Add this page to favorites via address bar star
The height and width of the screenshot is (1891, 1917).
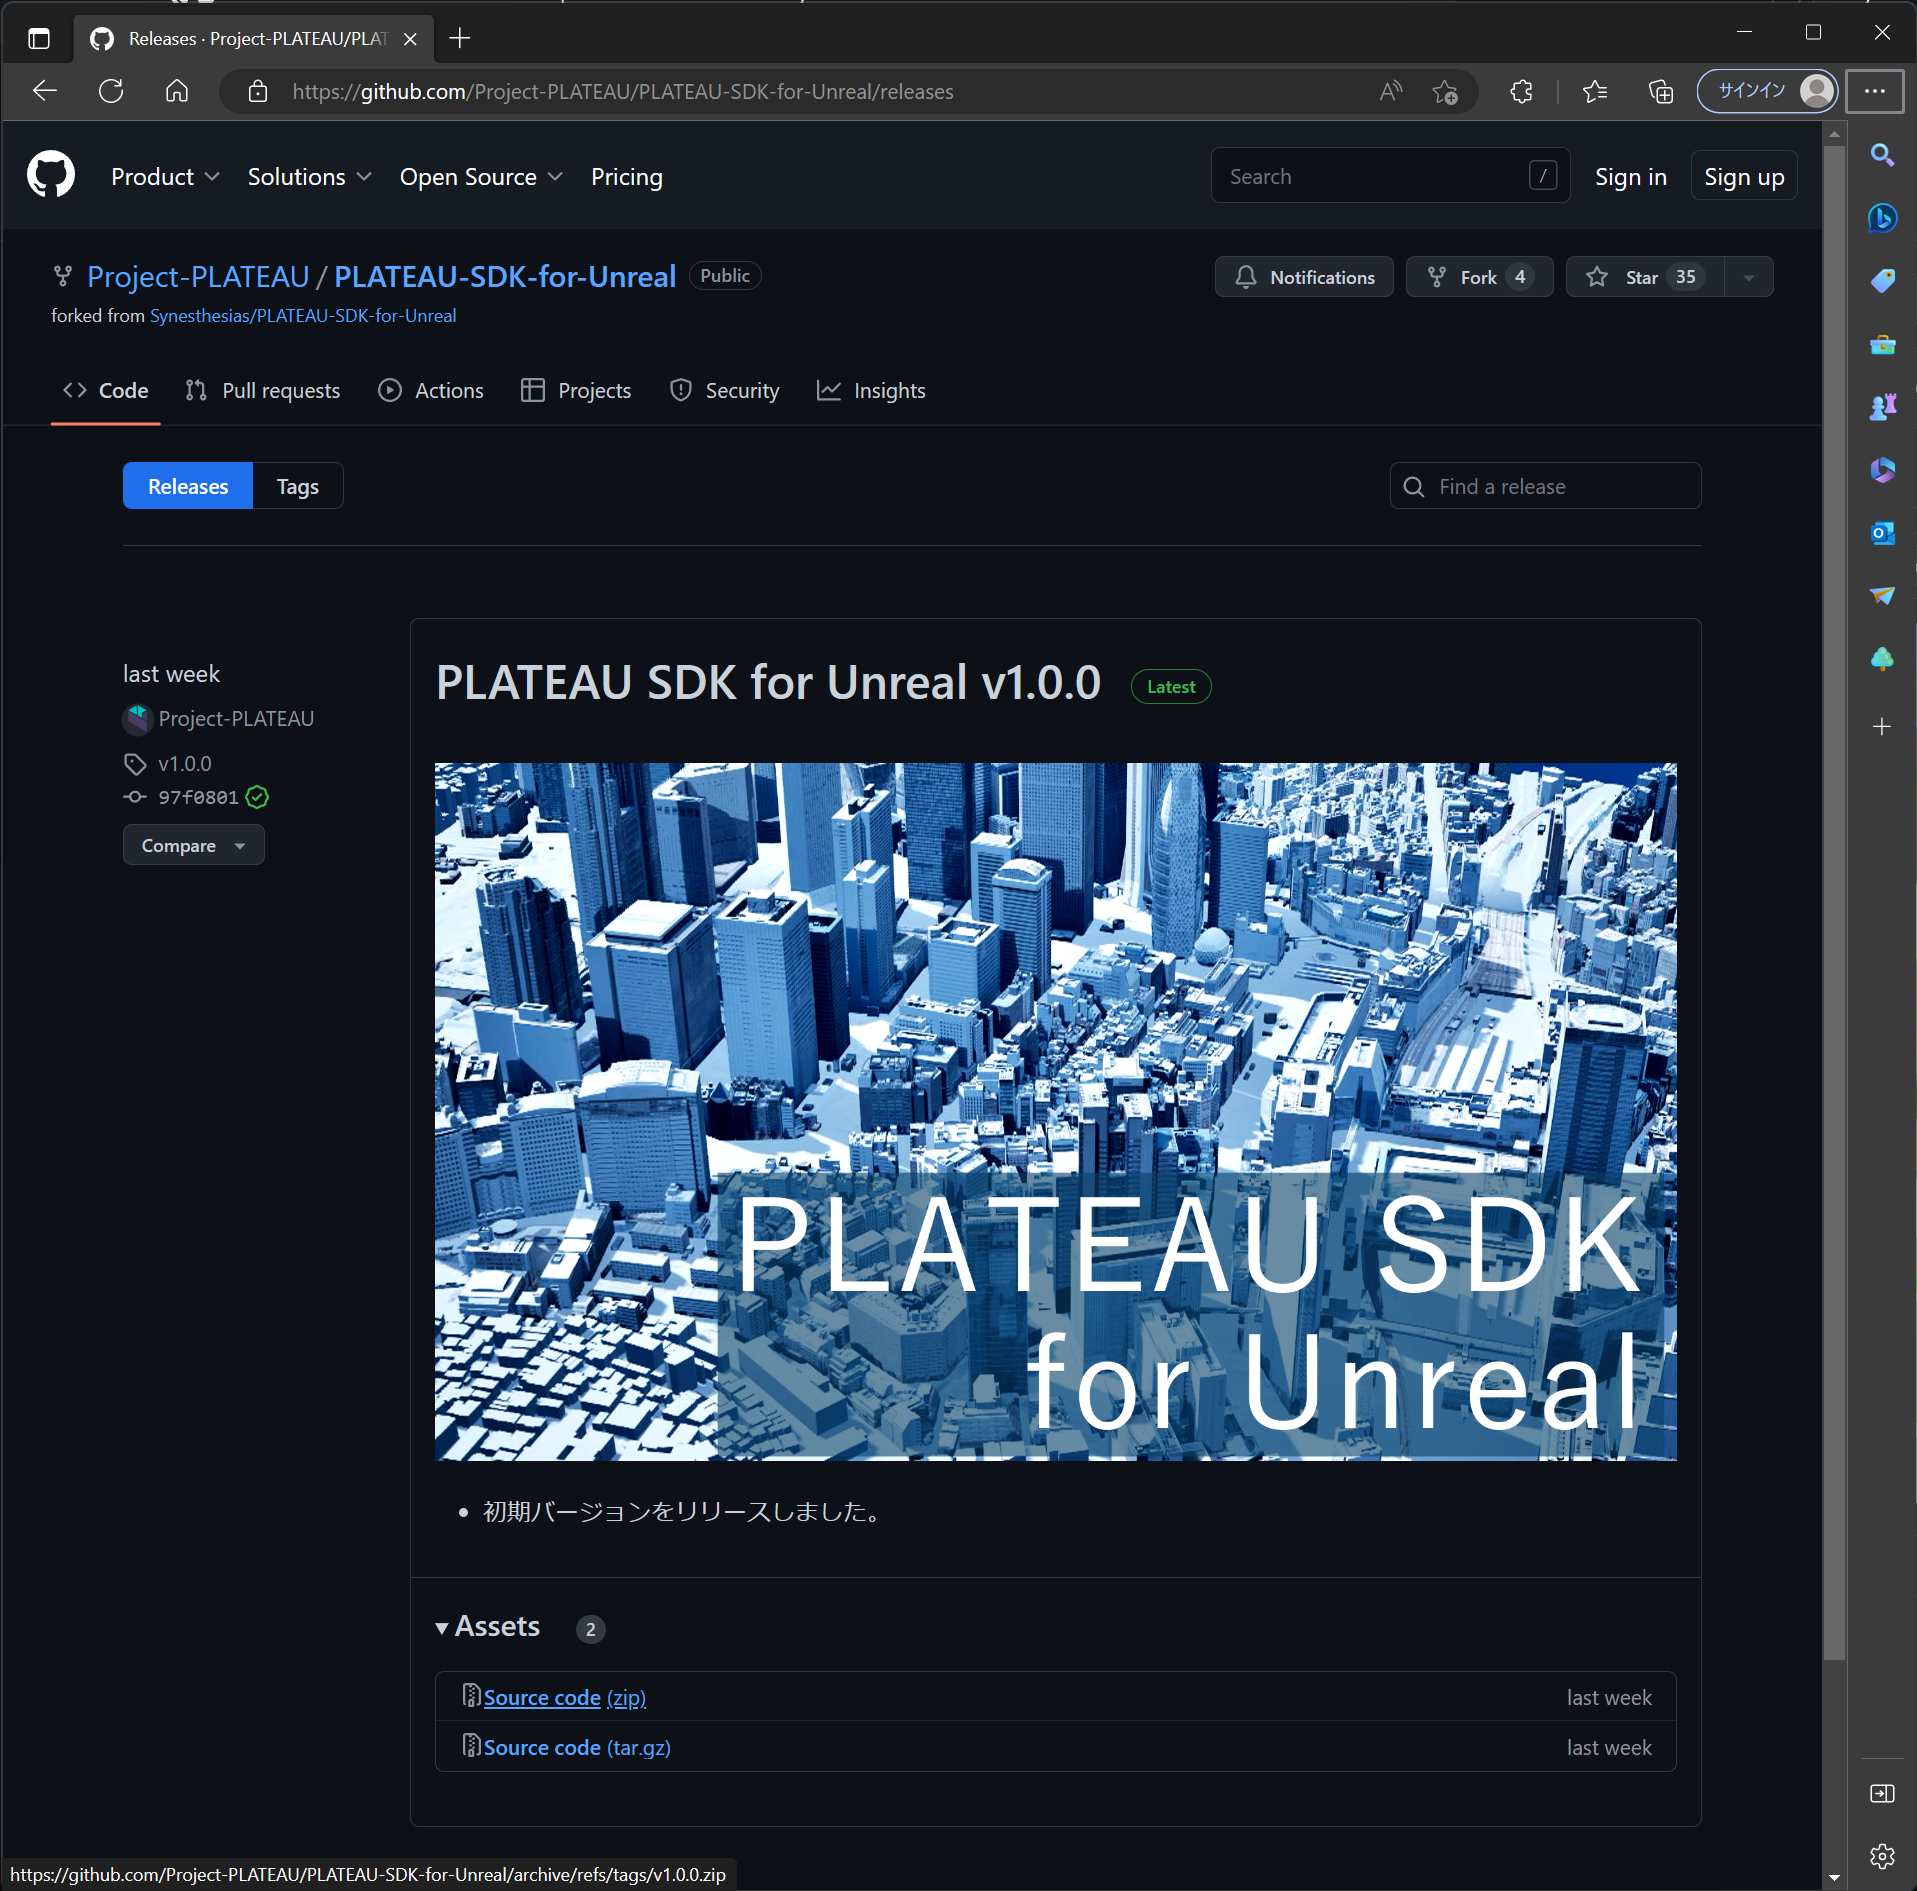[1447, 91]
